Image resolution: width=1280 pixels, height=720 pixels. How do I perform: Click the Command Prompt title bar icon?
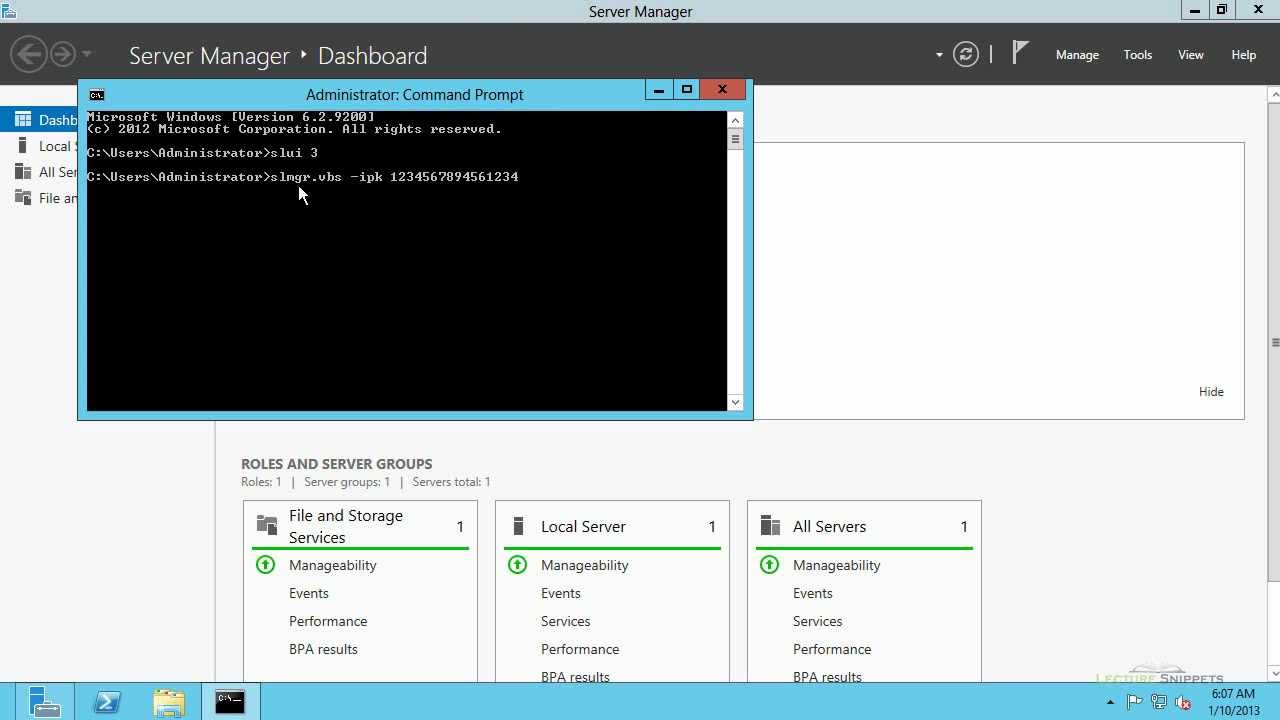[97, 95]
